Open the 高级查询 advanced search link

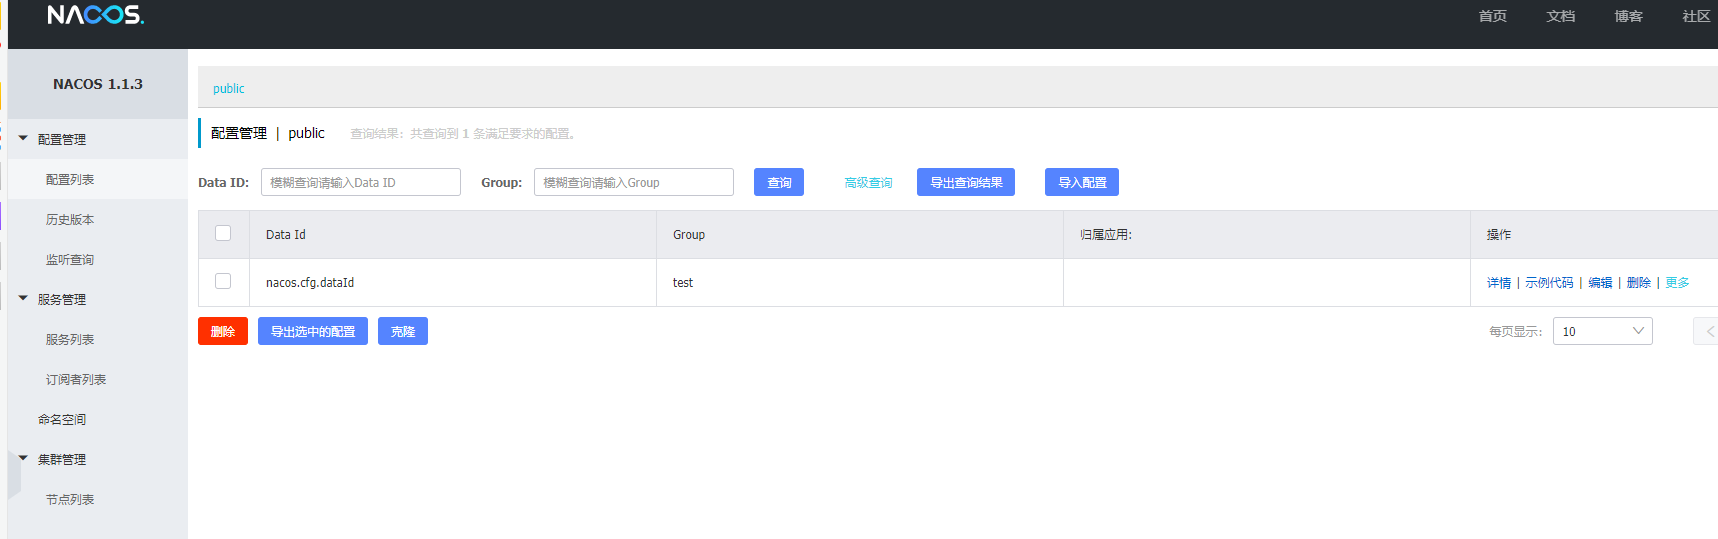click(868, 183)
